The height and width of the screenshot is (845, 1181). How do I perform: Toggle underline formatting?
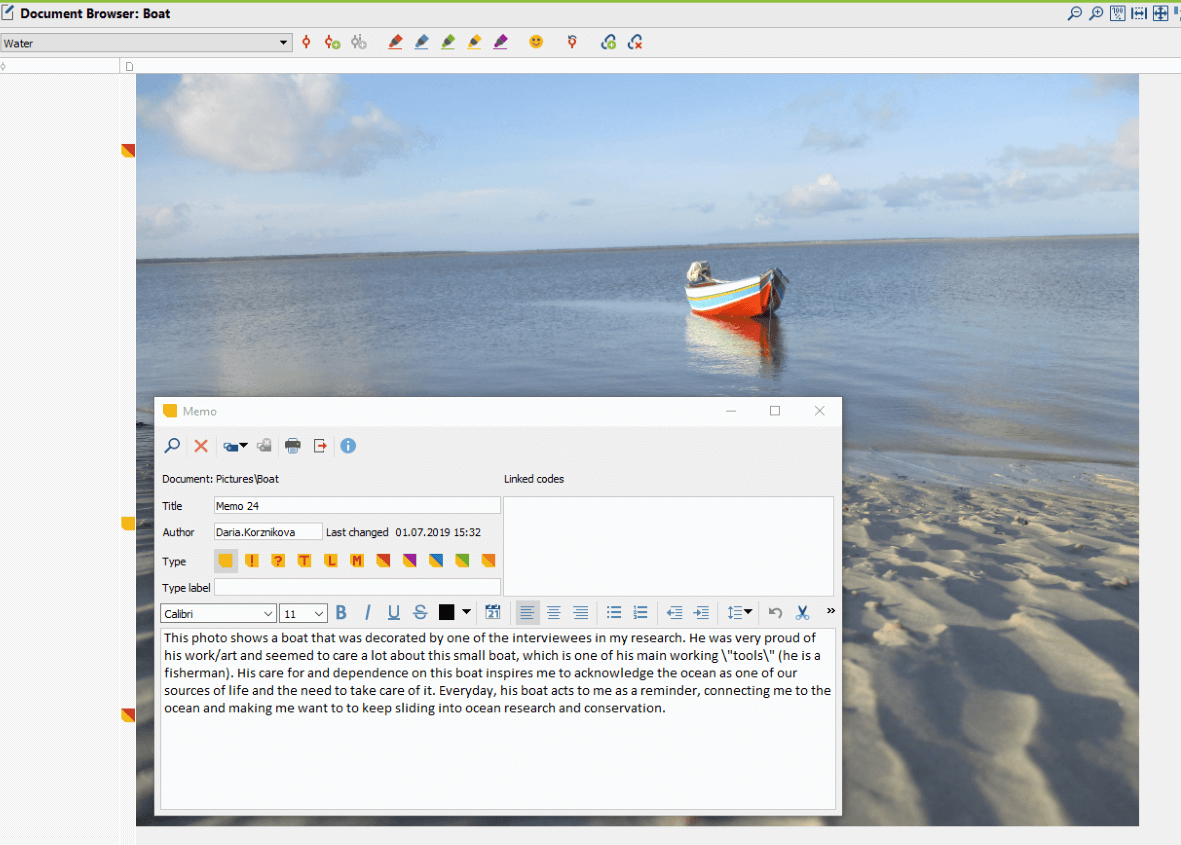(x=393, y=612)
